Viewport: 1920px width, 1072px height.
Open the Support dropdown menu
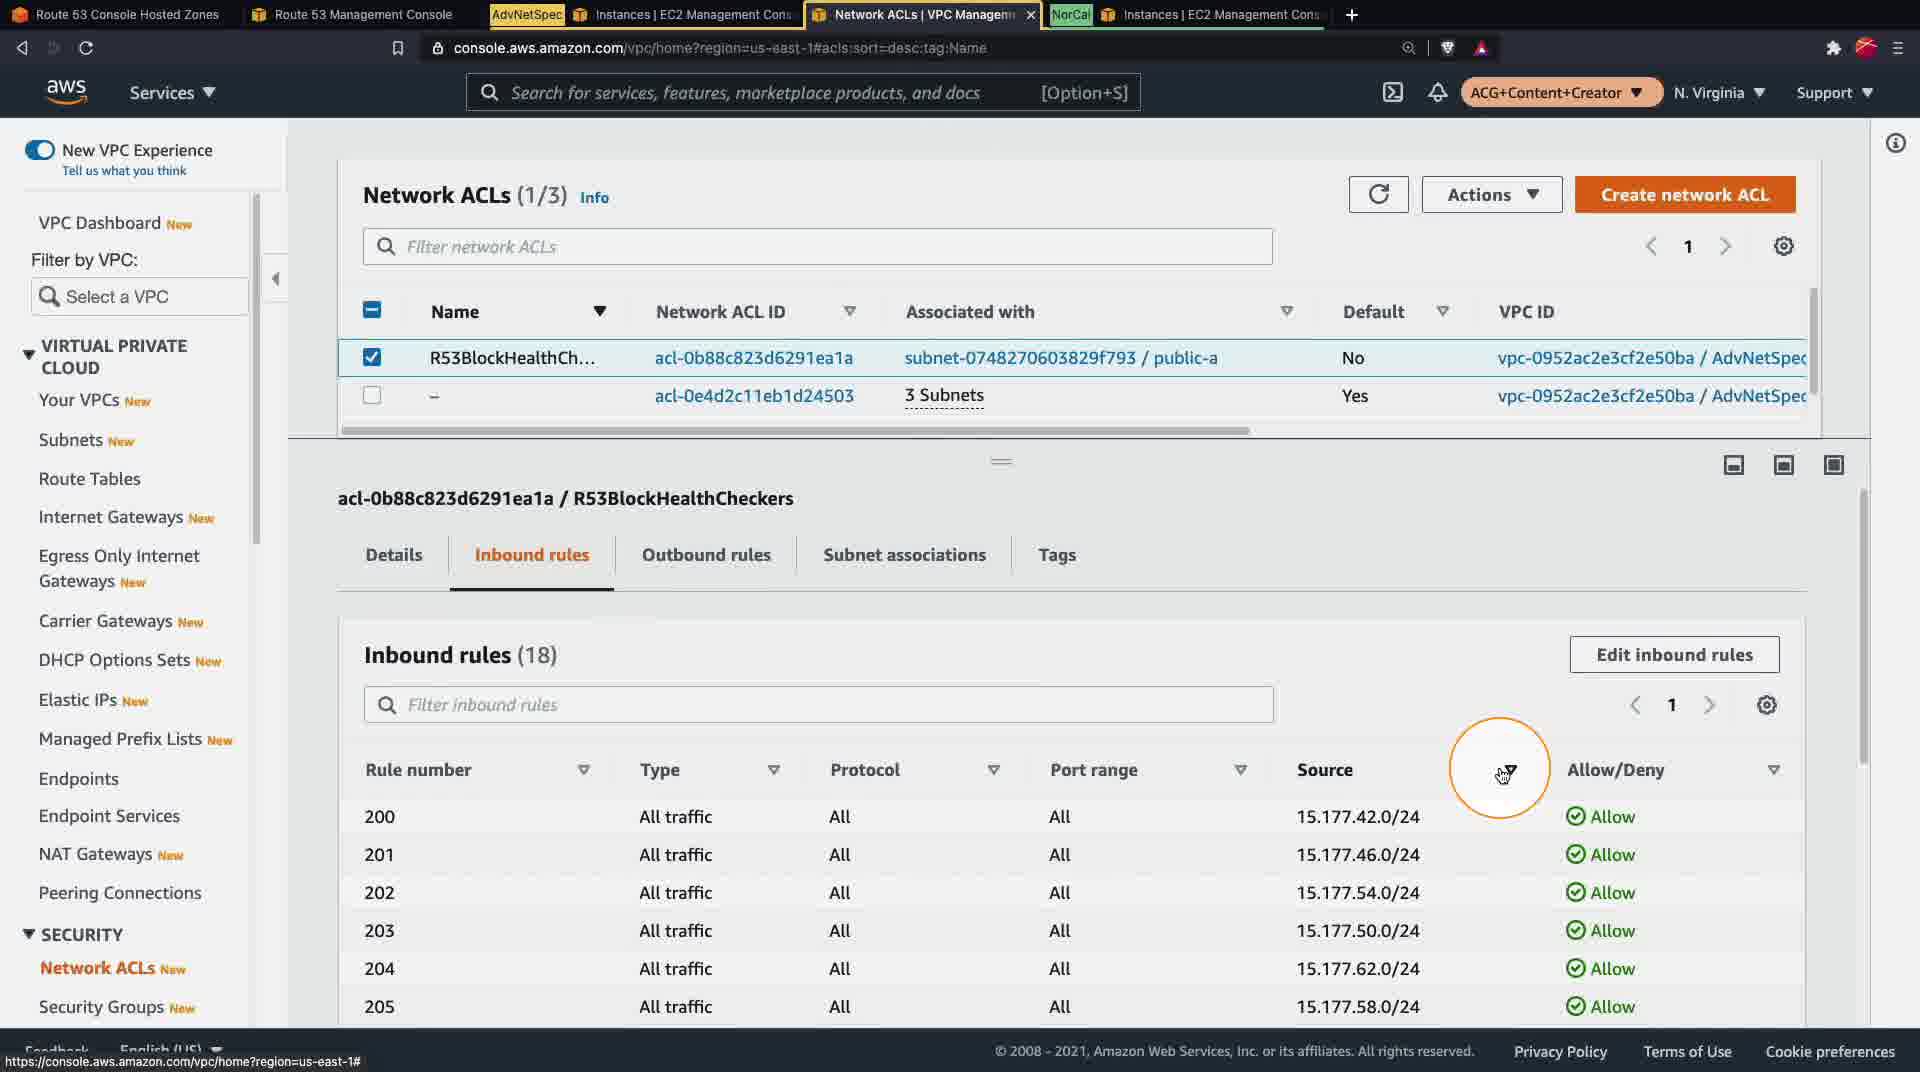(x=1834, y=92)
